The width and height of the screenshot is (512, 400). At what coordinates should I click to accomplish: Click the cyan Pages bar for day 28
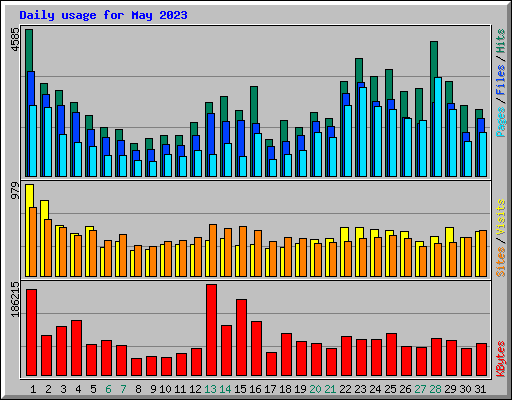point(438,127)
